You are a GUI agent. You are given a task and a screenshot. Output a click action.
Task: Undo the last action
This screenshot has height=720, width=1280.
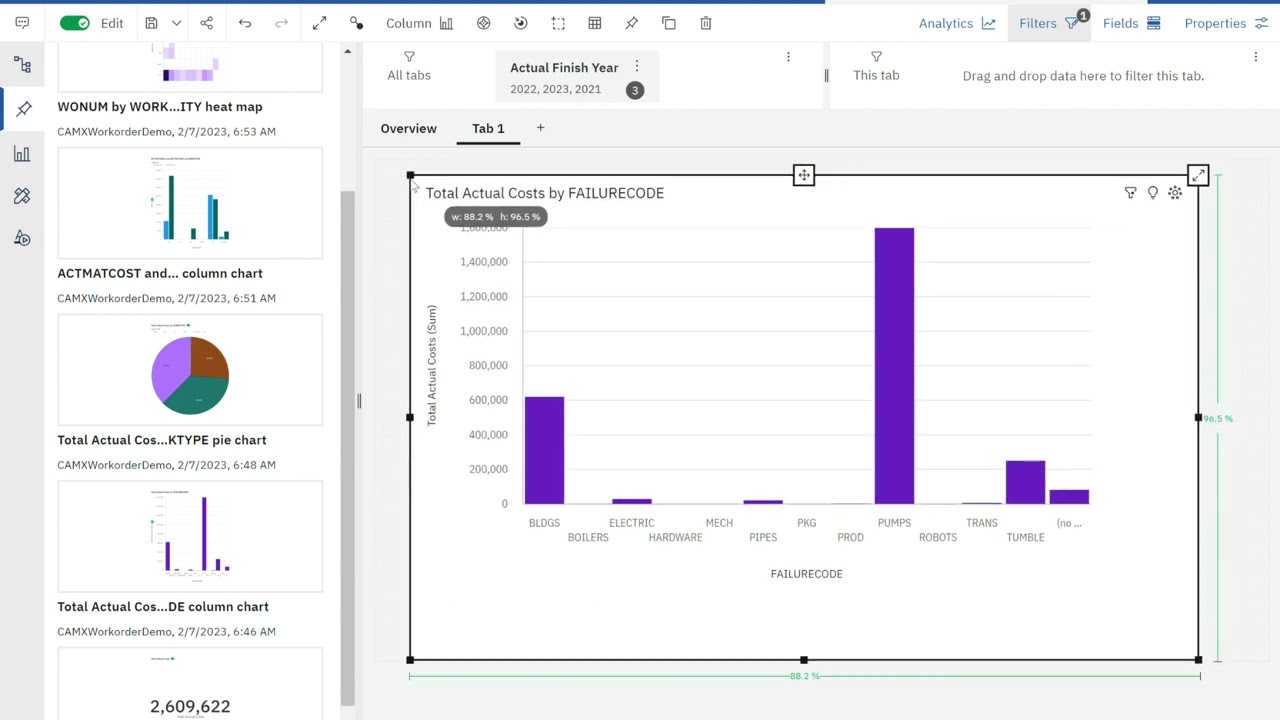[245, 23]
